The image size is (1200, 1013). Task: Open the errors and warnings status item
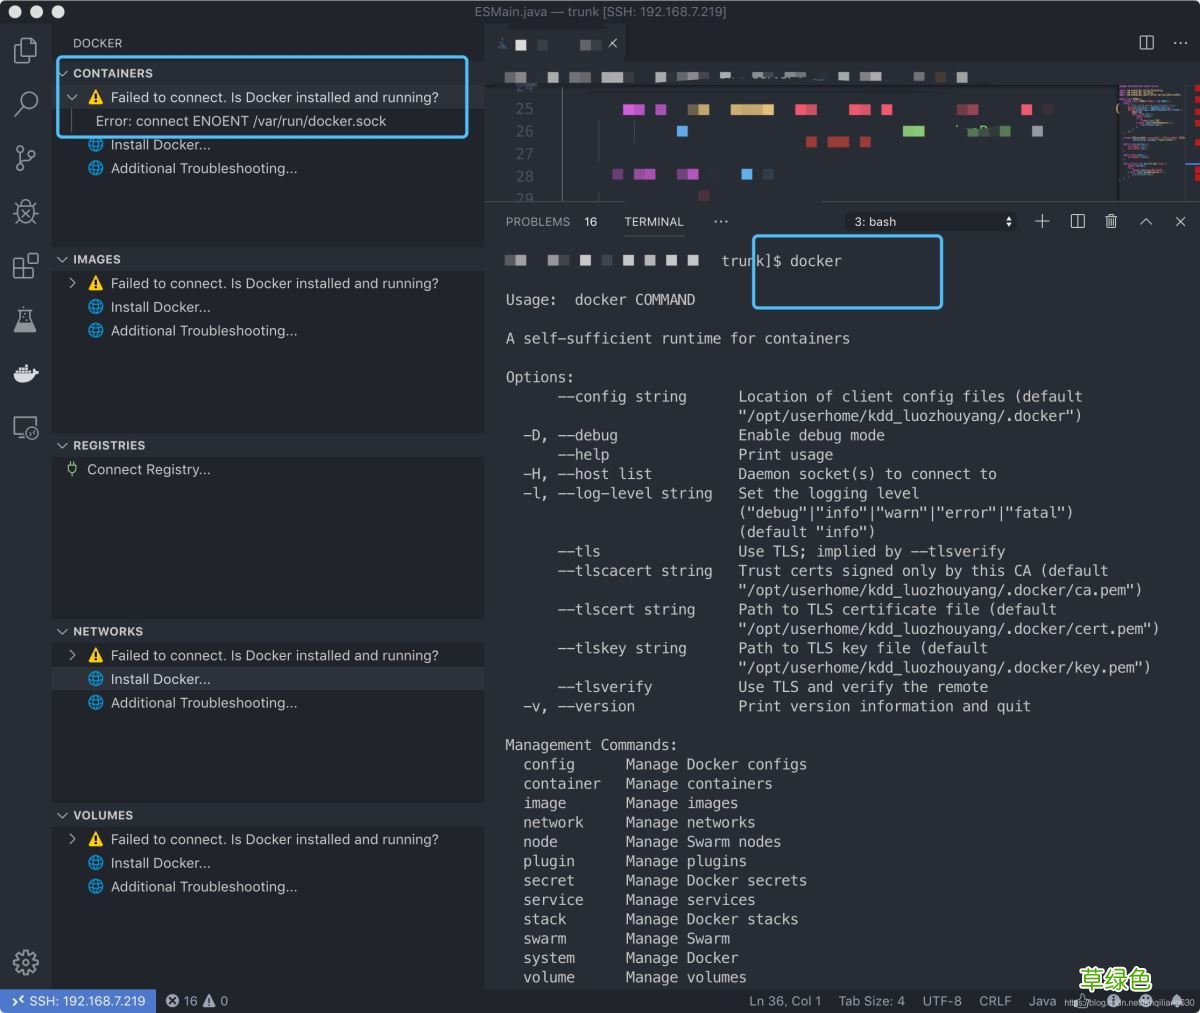click(197, 1000)
